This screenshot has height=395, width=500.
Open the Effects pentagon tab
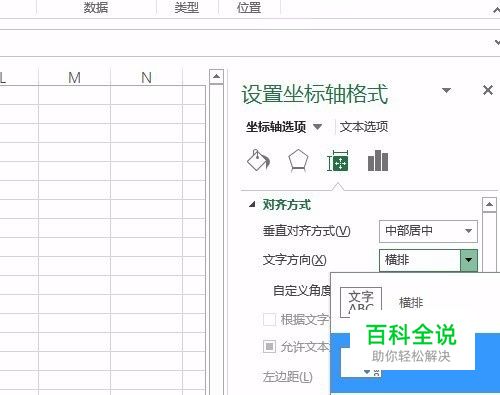click(x=298, y=161)
